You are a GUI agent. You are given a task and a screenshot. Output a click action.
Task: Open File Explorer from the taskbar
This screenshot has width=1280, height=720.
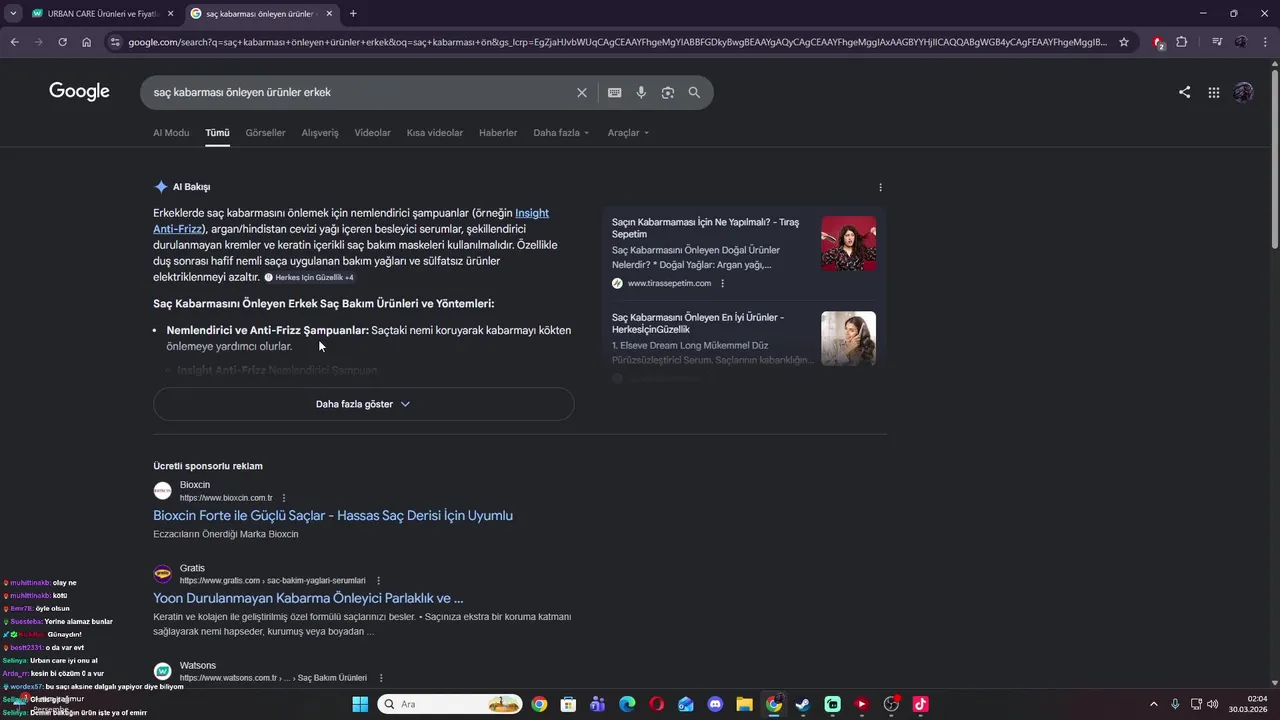pos(744,704)
